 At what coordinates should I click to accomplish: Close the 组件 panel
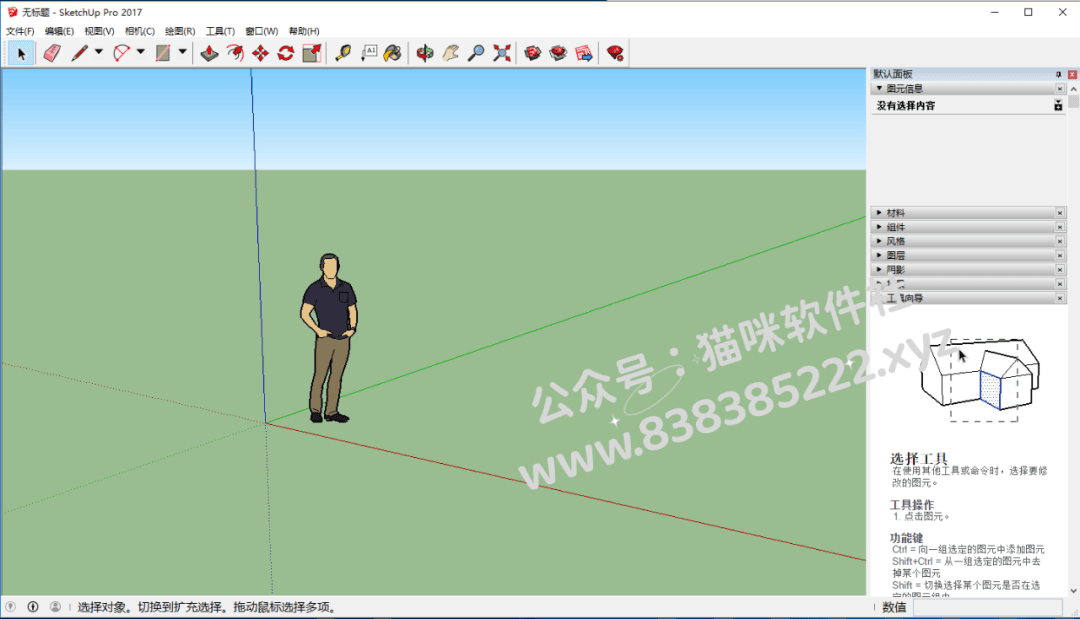[x=1060, y=227]
